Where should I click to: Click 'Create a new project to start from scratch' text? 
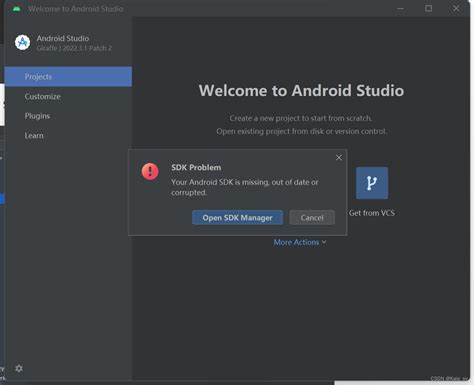point(301,118)
